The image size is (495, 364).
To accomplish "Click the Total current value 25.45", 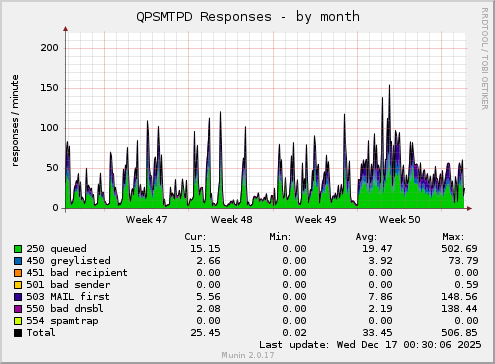I will (205, 333).
